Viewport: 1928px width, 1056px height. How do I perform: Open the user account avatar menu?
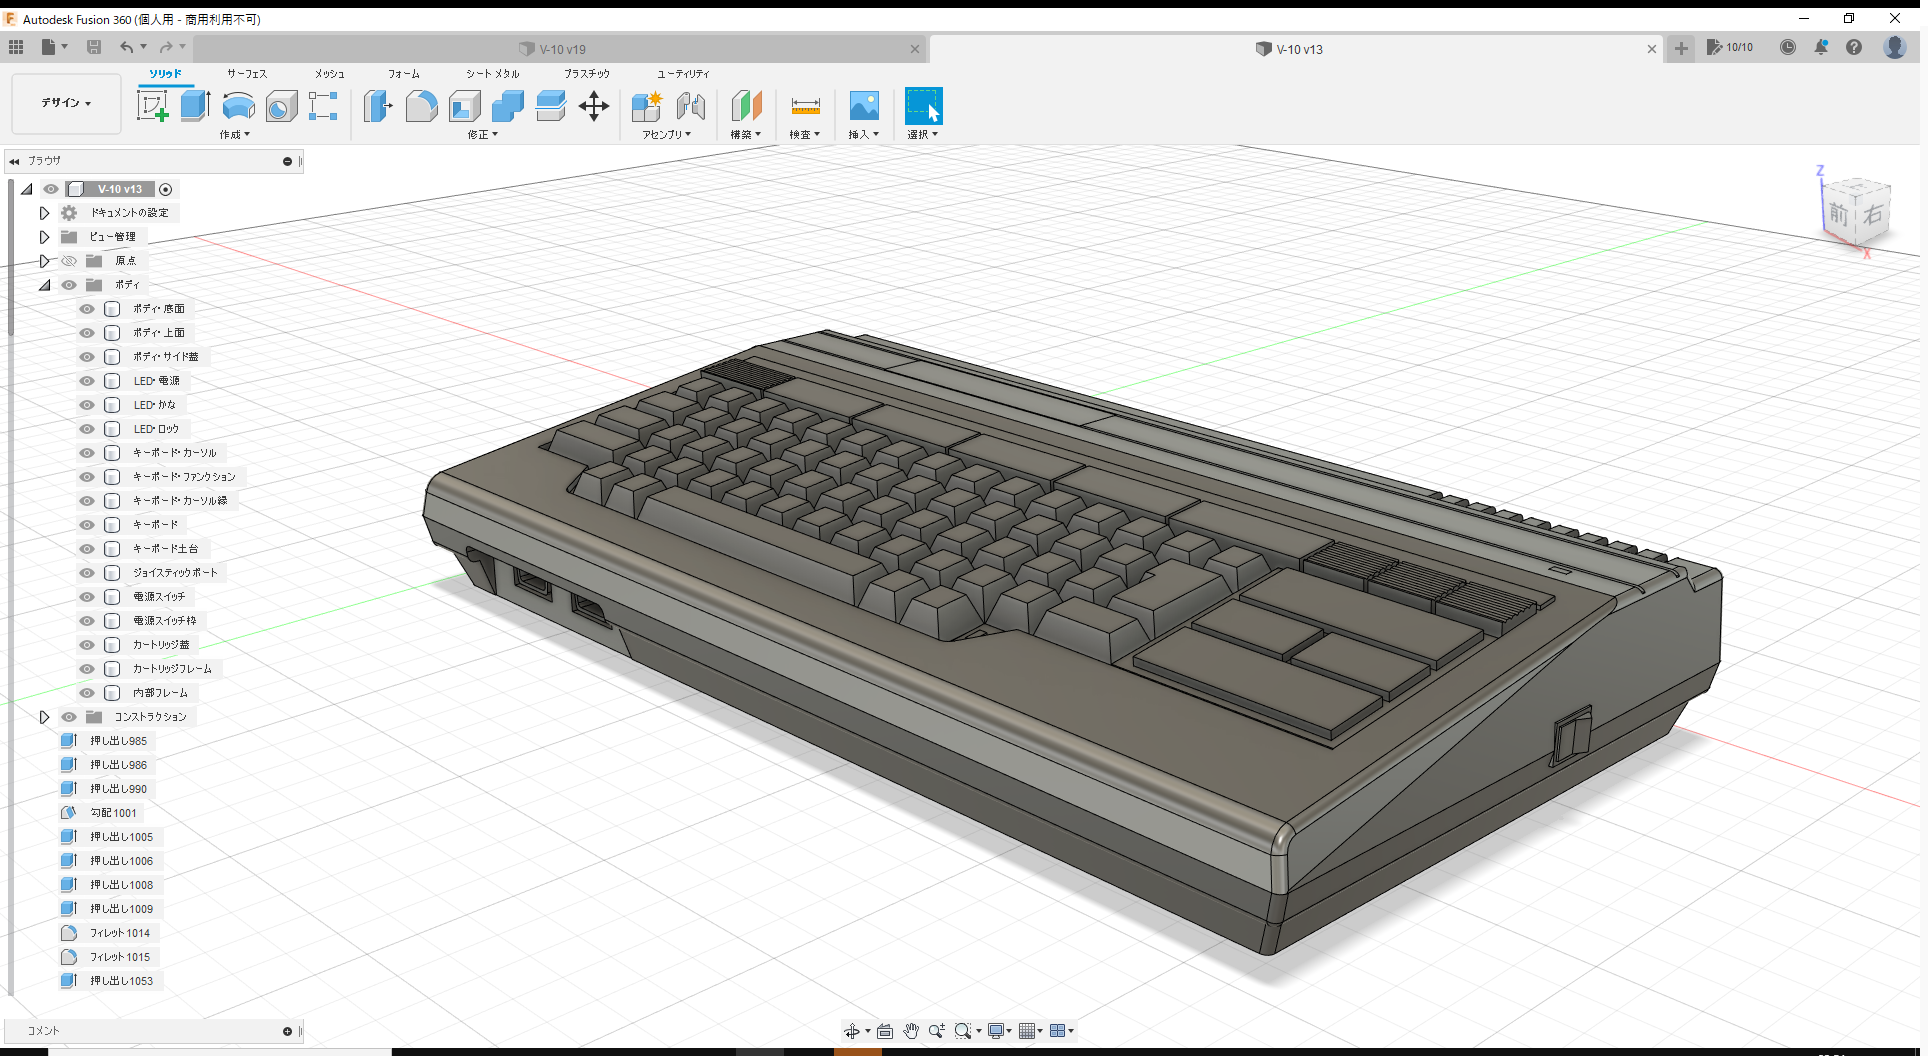coord(1895,47)
